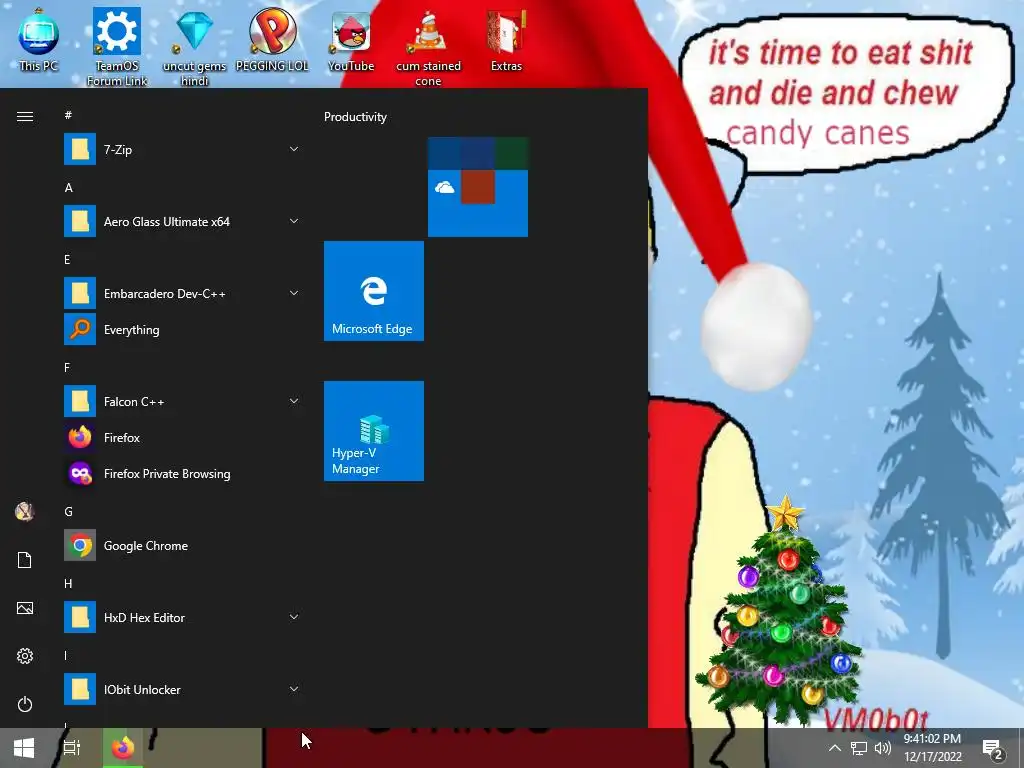Click the Hyper-V Manager tile

coord(374,431)
